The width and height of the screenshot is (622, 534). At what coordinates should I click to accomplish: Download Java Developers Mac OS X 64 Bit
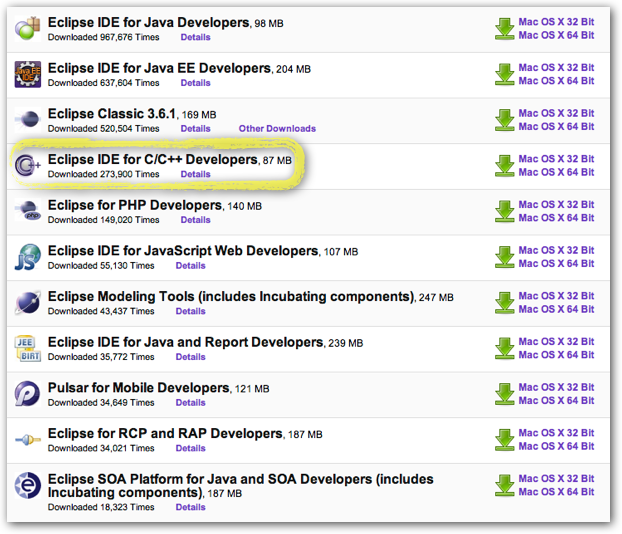[x=556, y=35]
